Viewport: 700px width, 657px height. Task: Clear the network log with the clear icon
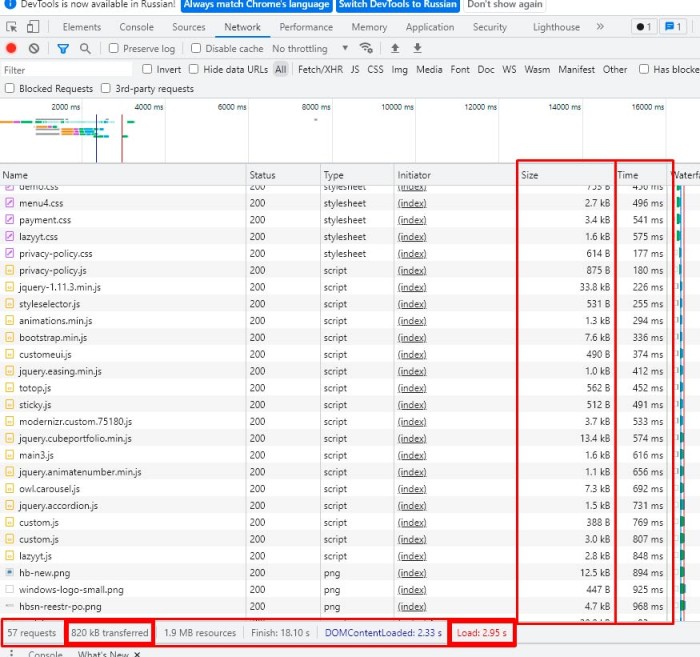(34, 48)
